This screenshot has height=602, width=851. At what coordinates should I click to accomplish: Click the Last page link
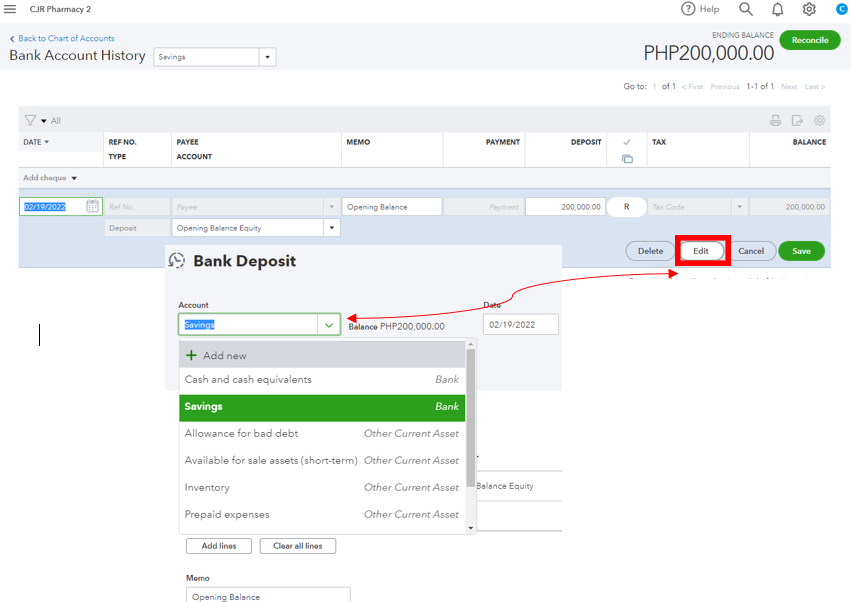point(815,87)
